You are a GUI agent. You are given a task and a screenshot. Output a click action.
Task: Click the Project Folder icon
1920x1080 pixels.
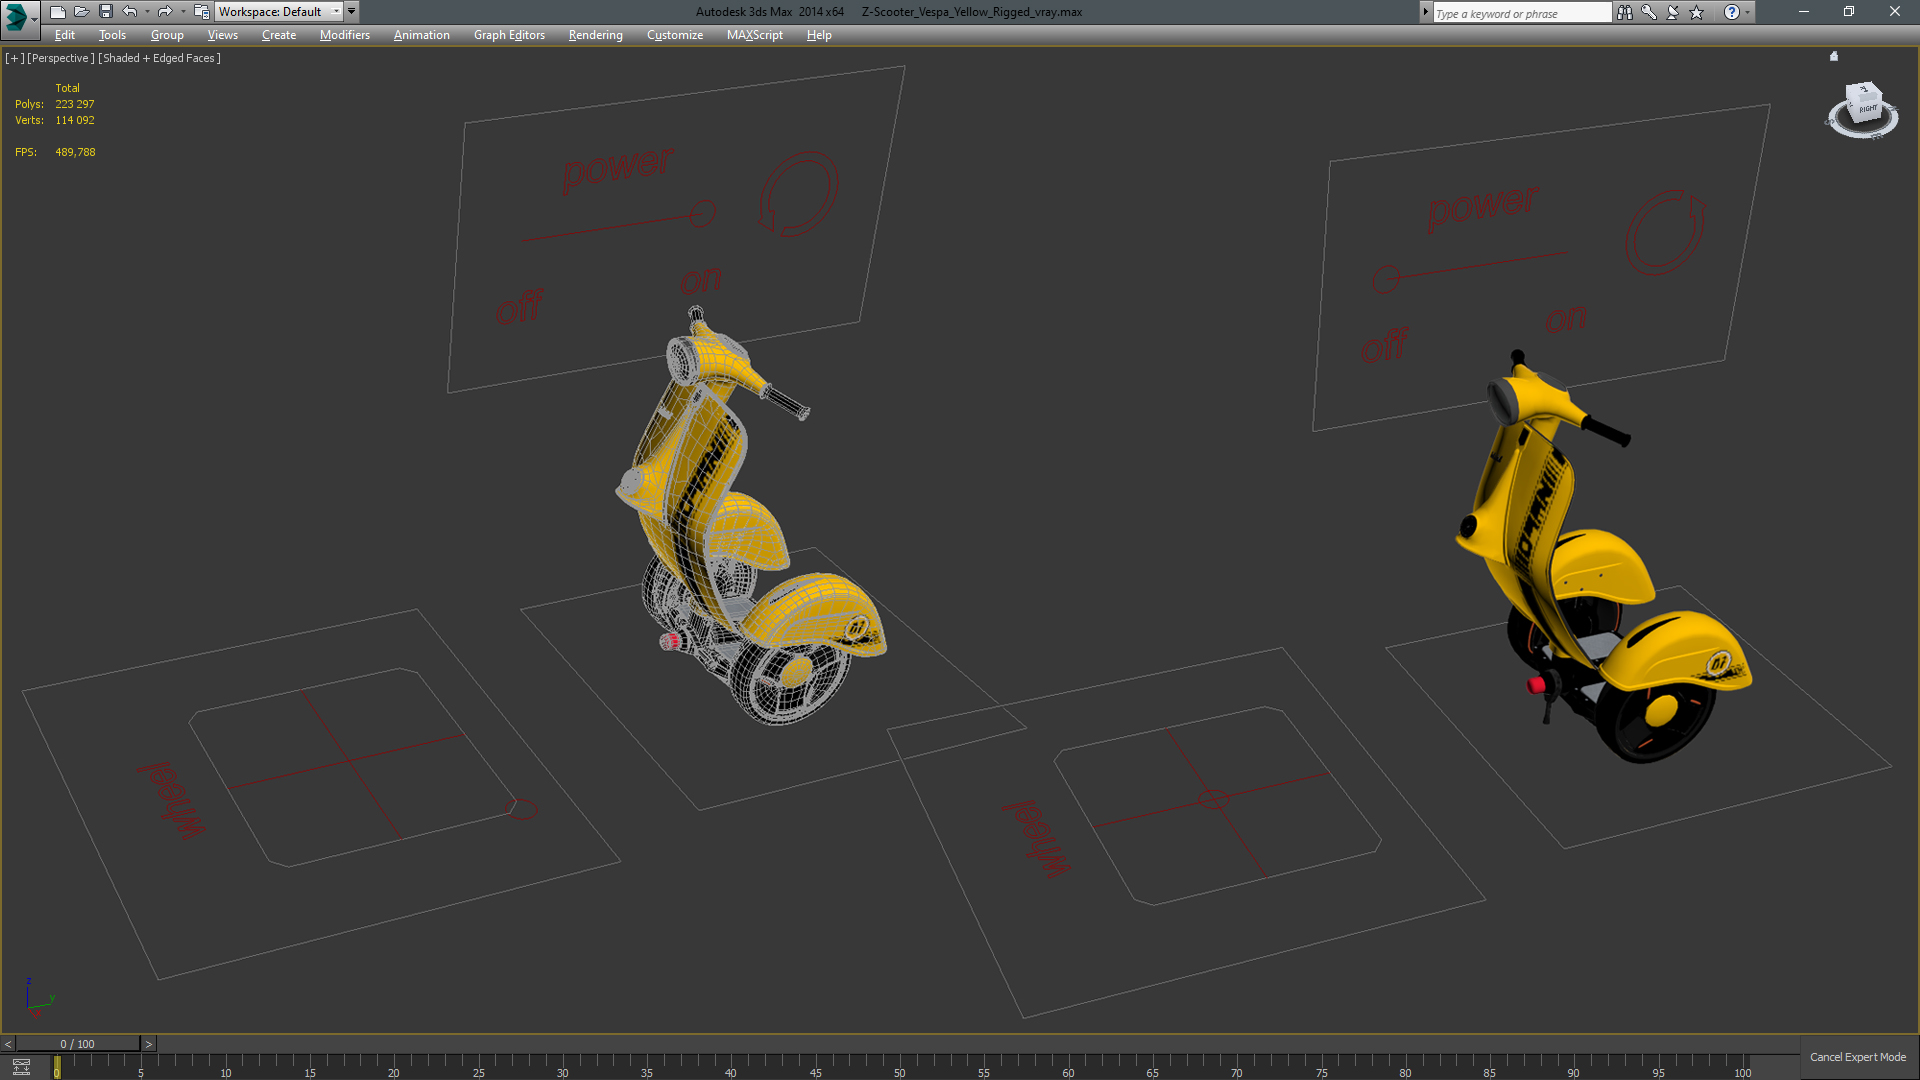201,12
